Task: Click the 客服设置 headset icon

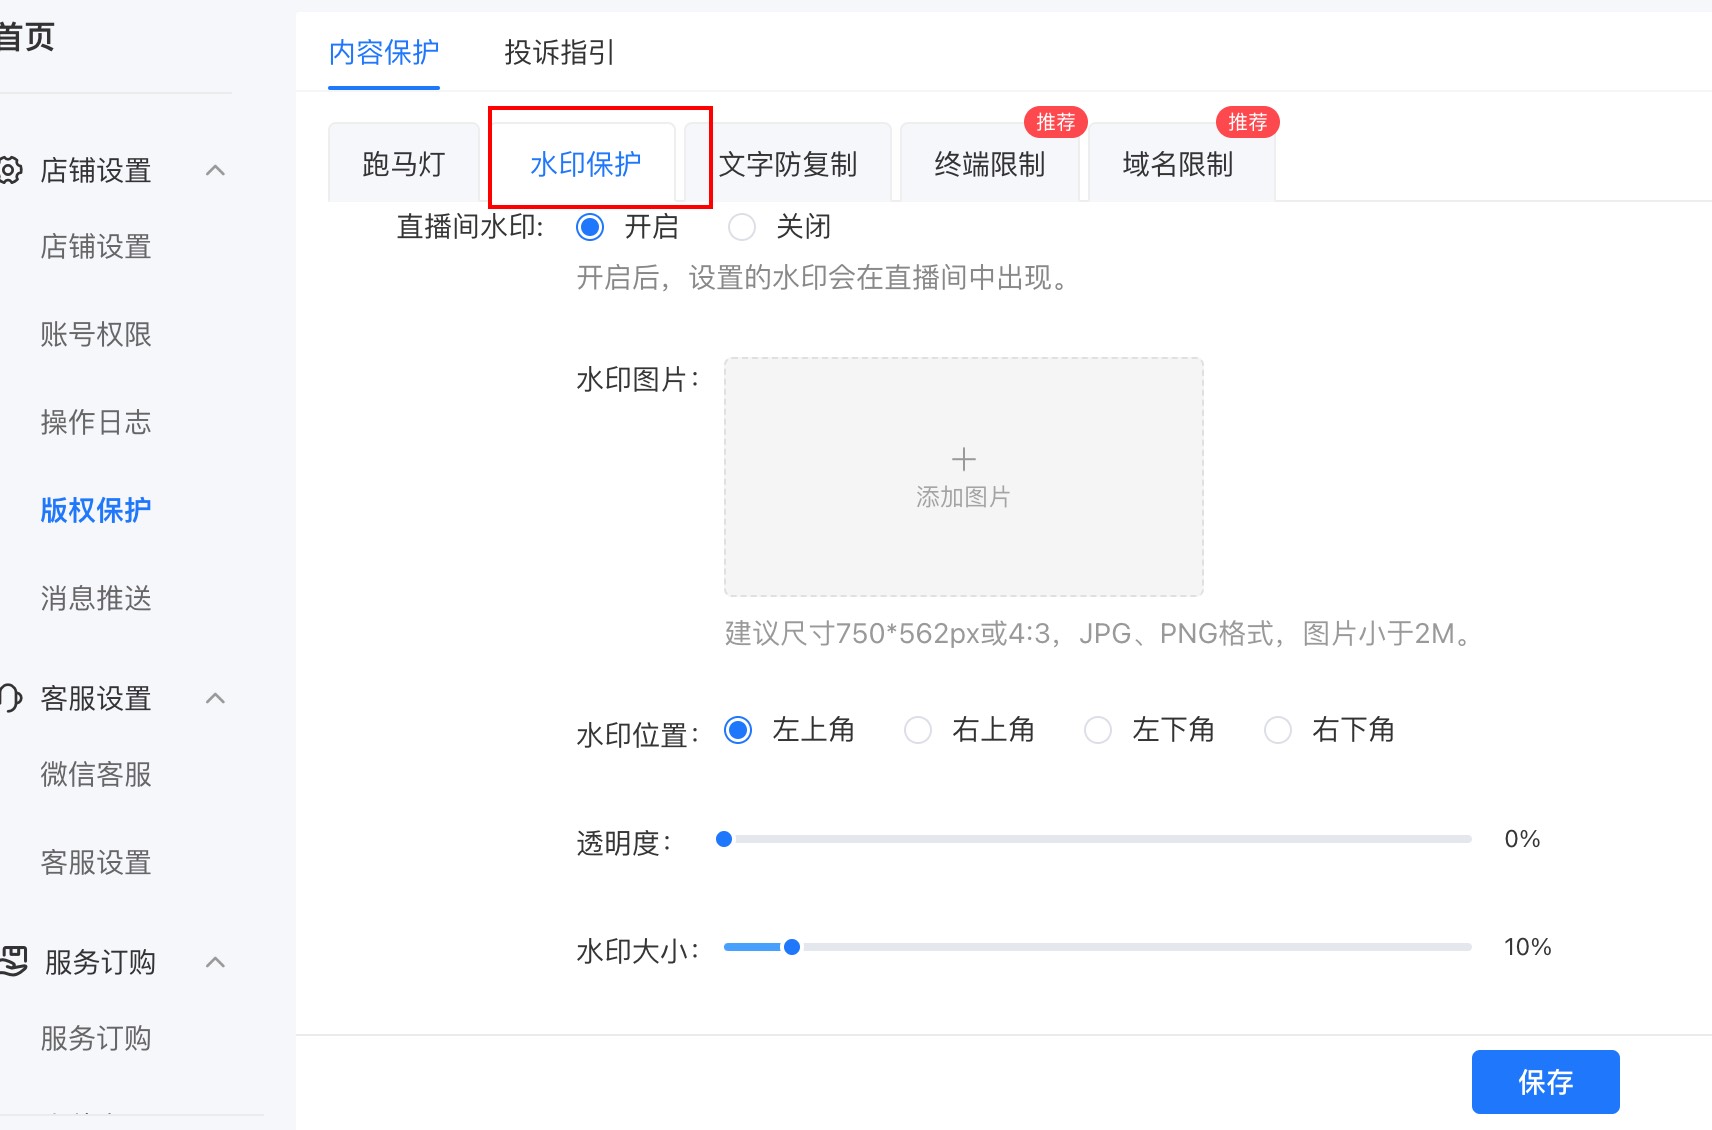Action: [x=10, y=698]
